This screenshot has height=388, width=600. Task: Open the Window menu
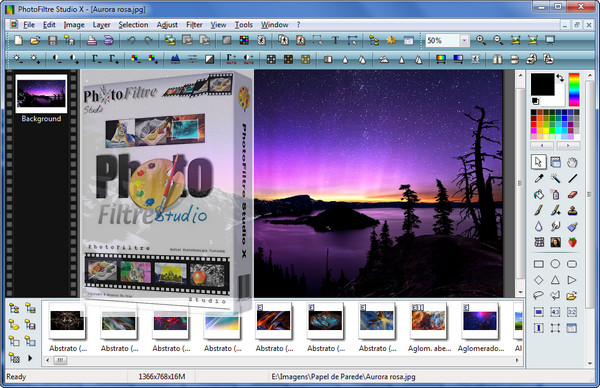coord(274,25)
